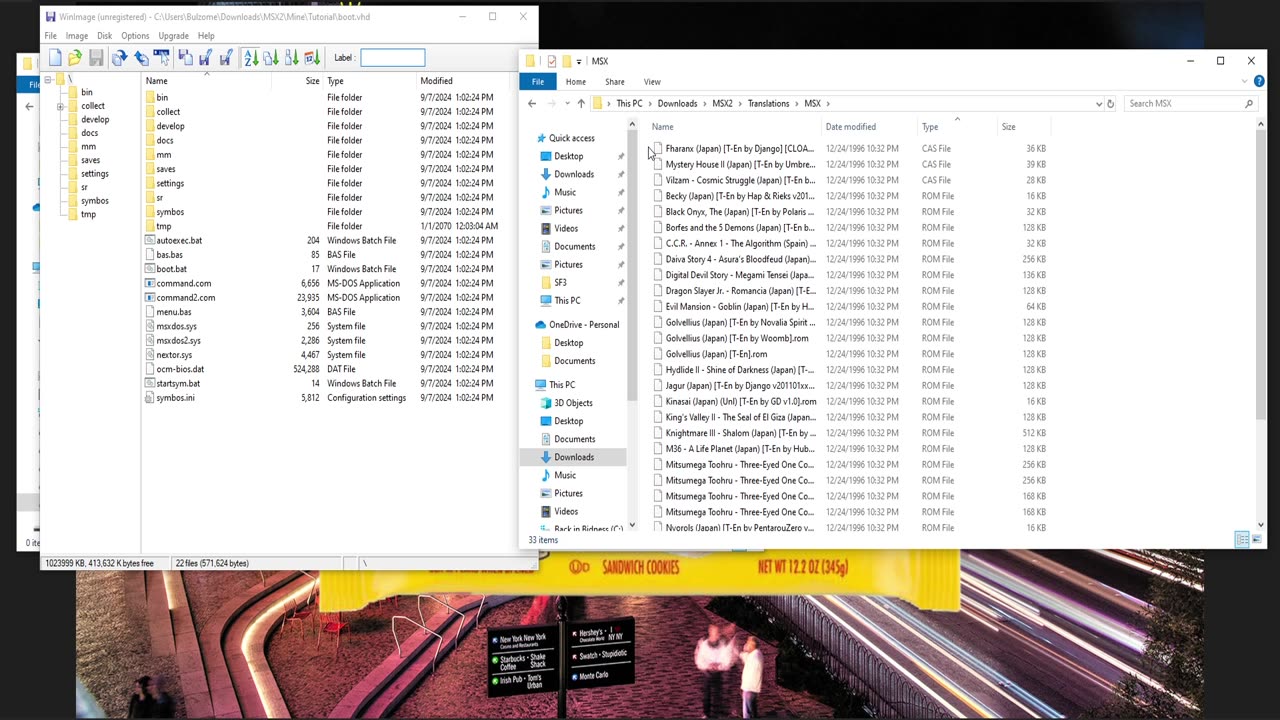Click the toolbar icon with pointer cursor in WinImage
This screenshot has width=1280, height=720.
(162, 58)
